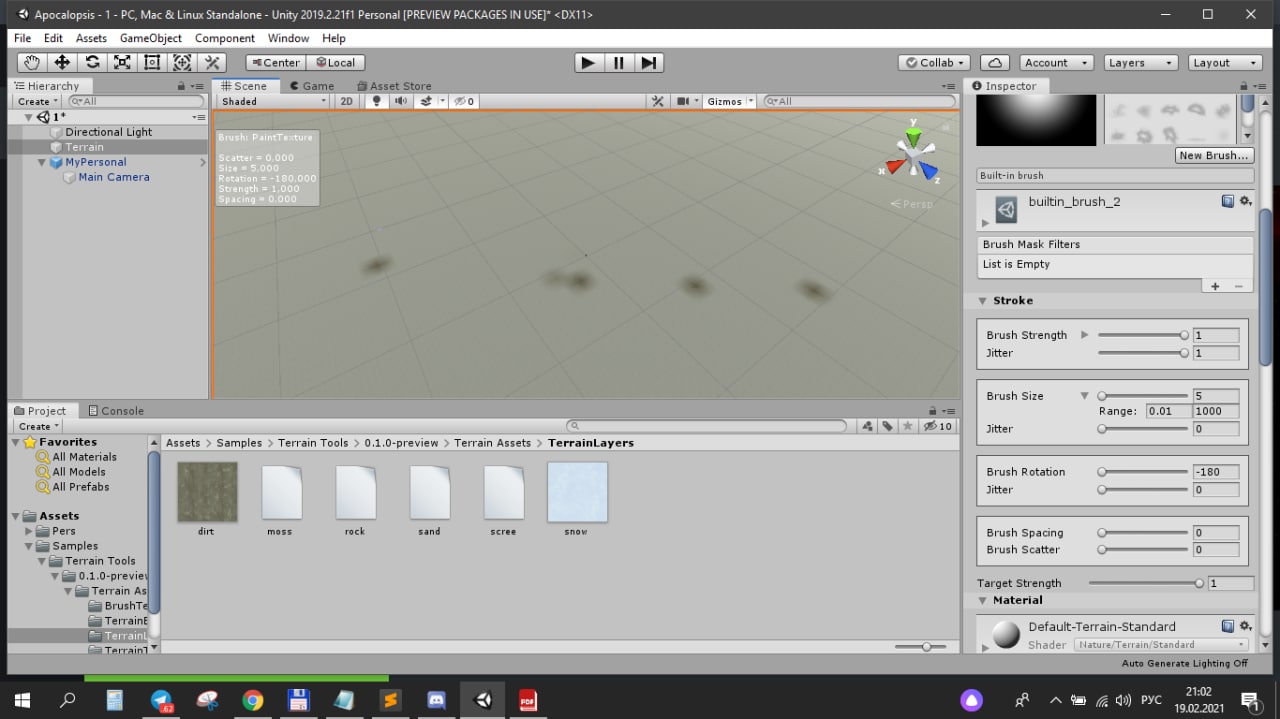Open the Gizmos dropdown
The width and height of the screenshot is (1280, 719).
[x=730, y=101]
